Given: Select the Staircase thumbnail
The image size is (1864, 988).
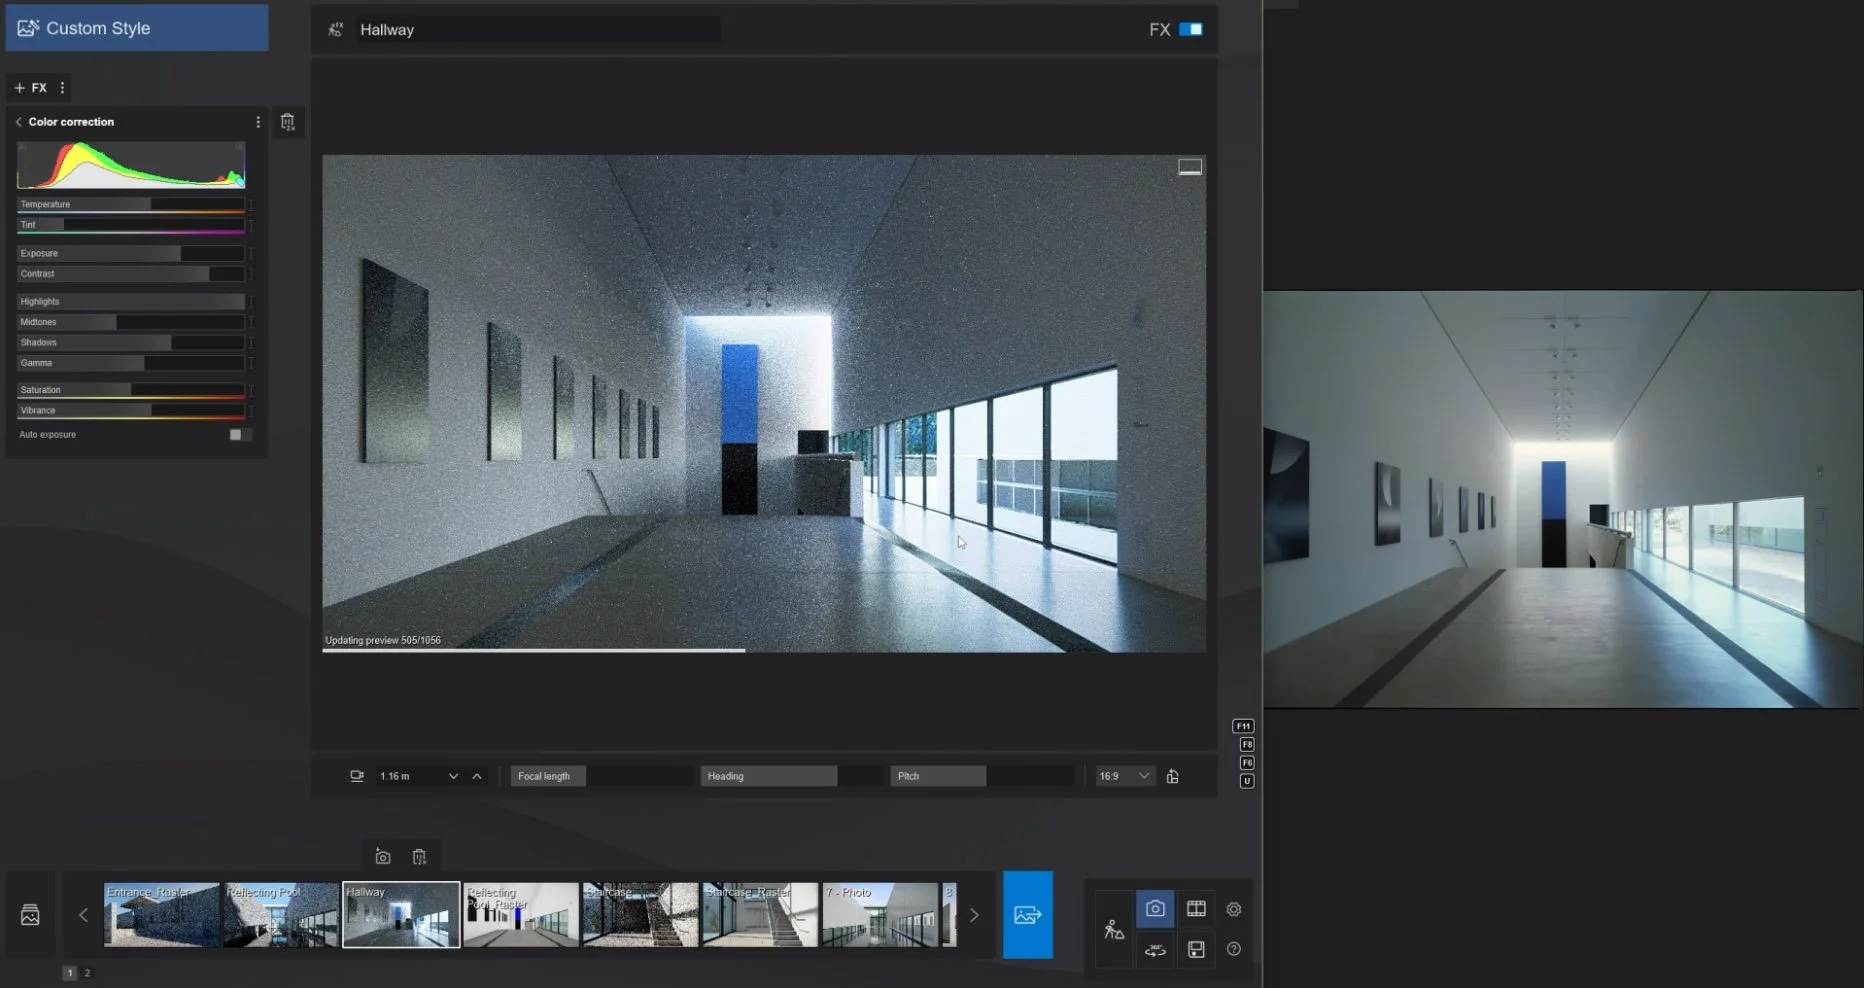Looking at the screenshot, I should [638, 913].
